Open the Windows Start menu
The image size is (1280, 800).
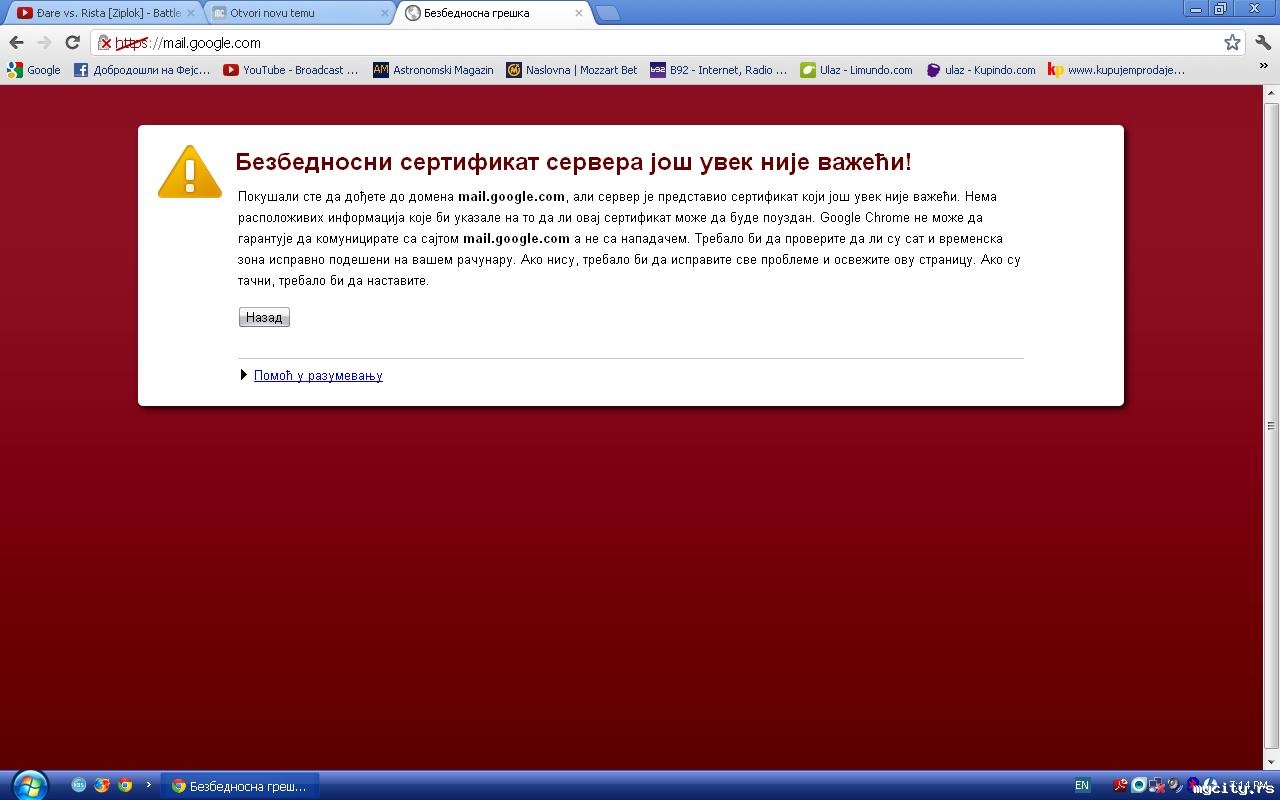tap(29, 786)
